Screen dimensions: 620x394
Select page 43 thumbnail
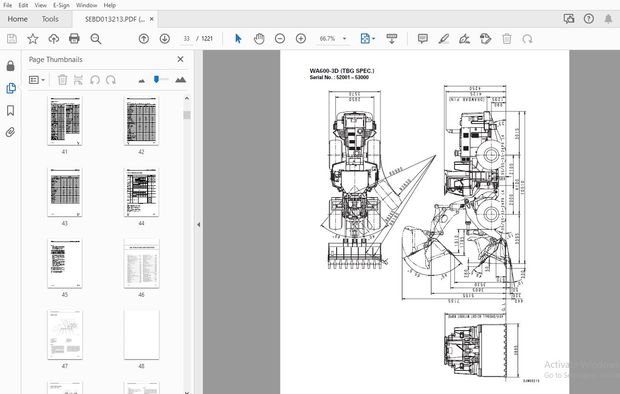tap(65, 192)
